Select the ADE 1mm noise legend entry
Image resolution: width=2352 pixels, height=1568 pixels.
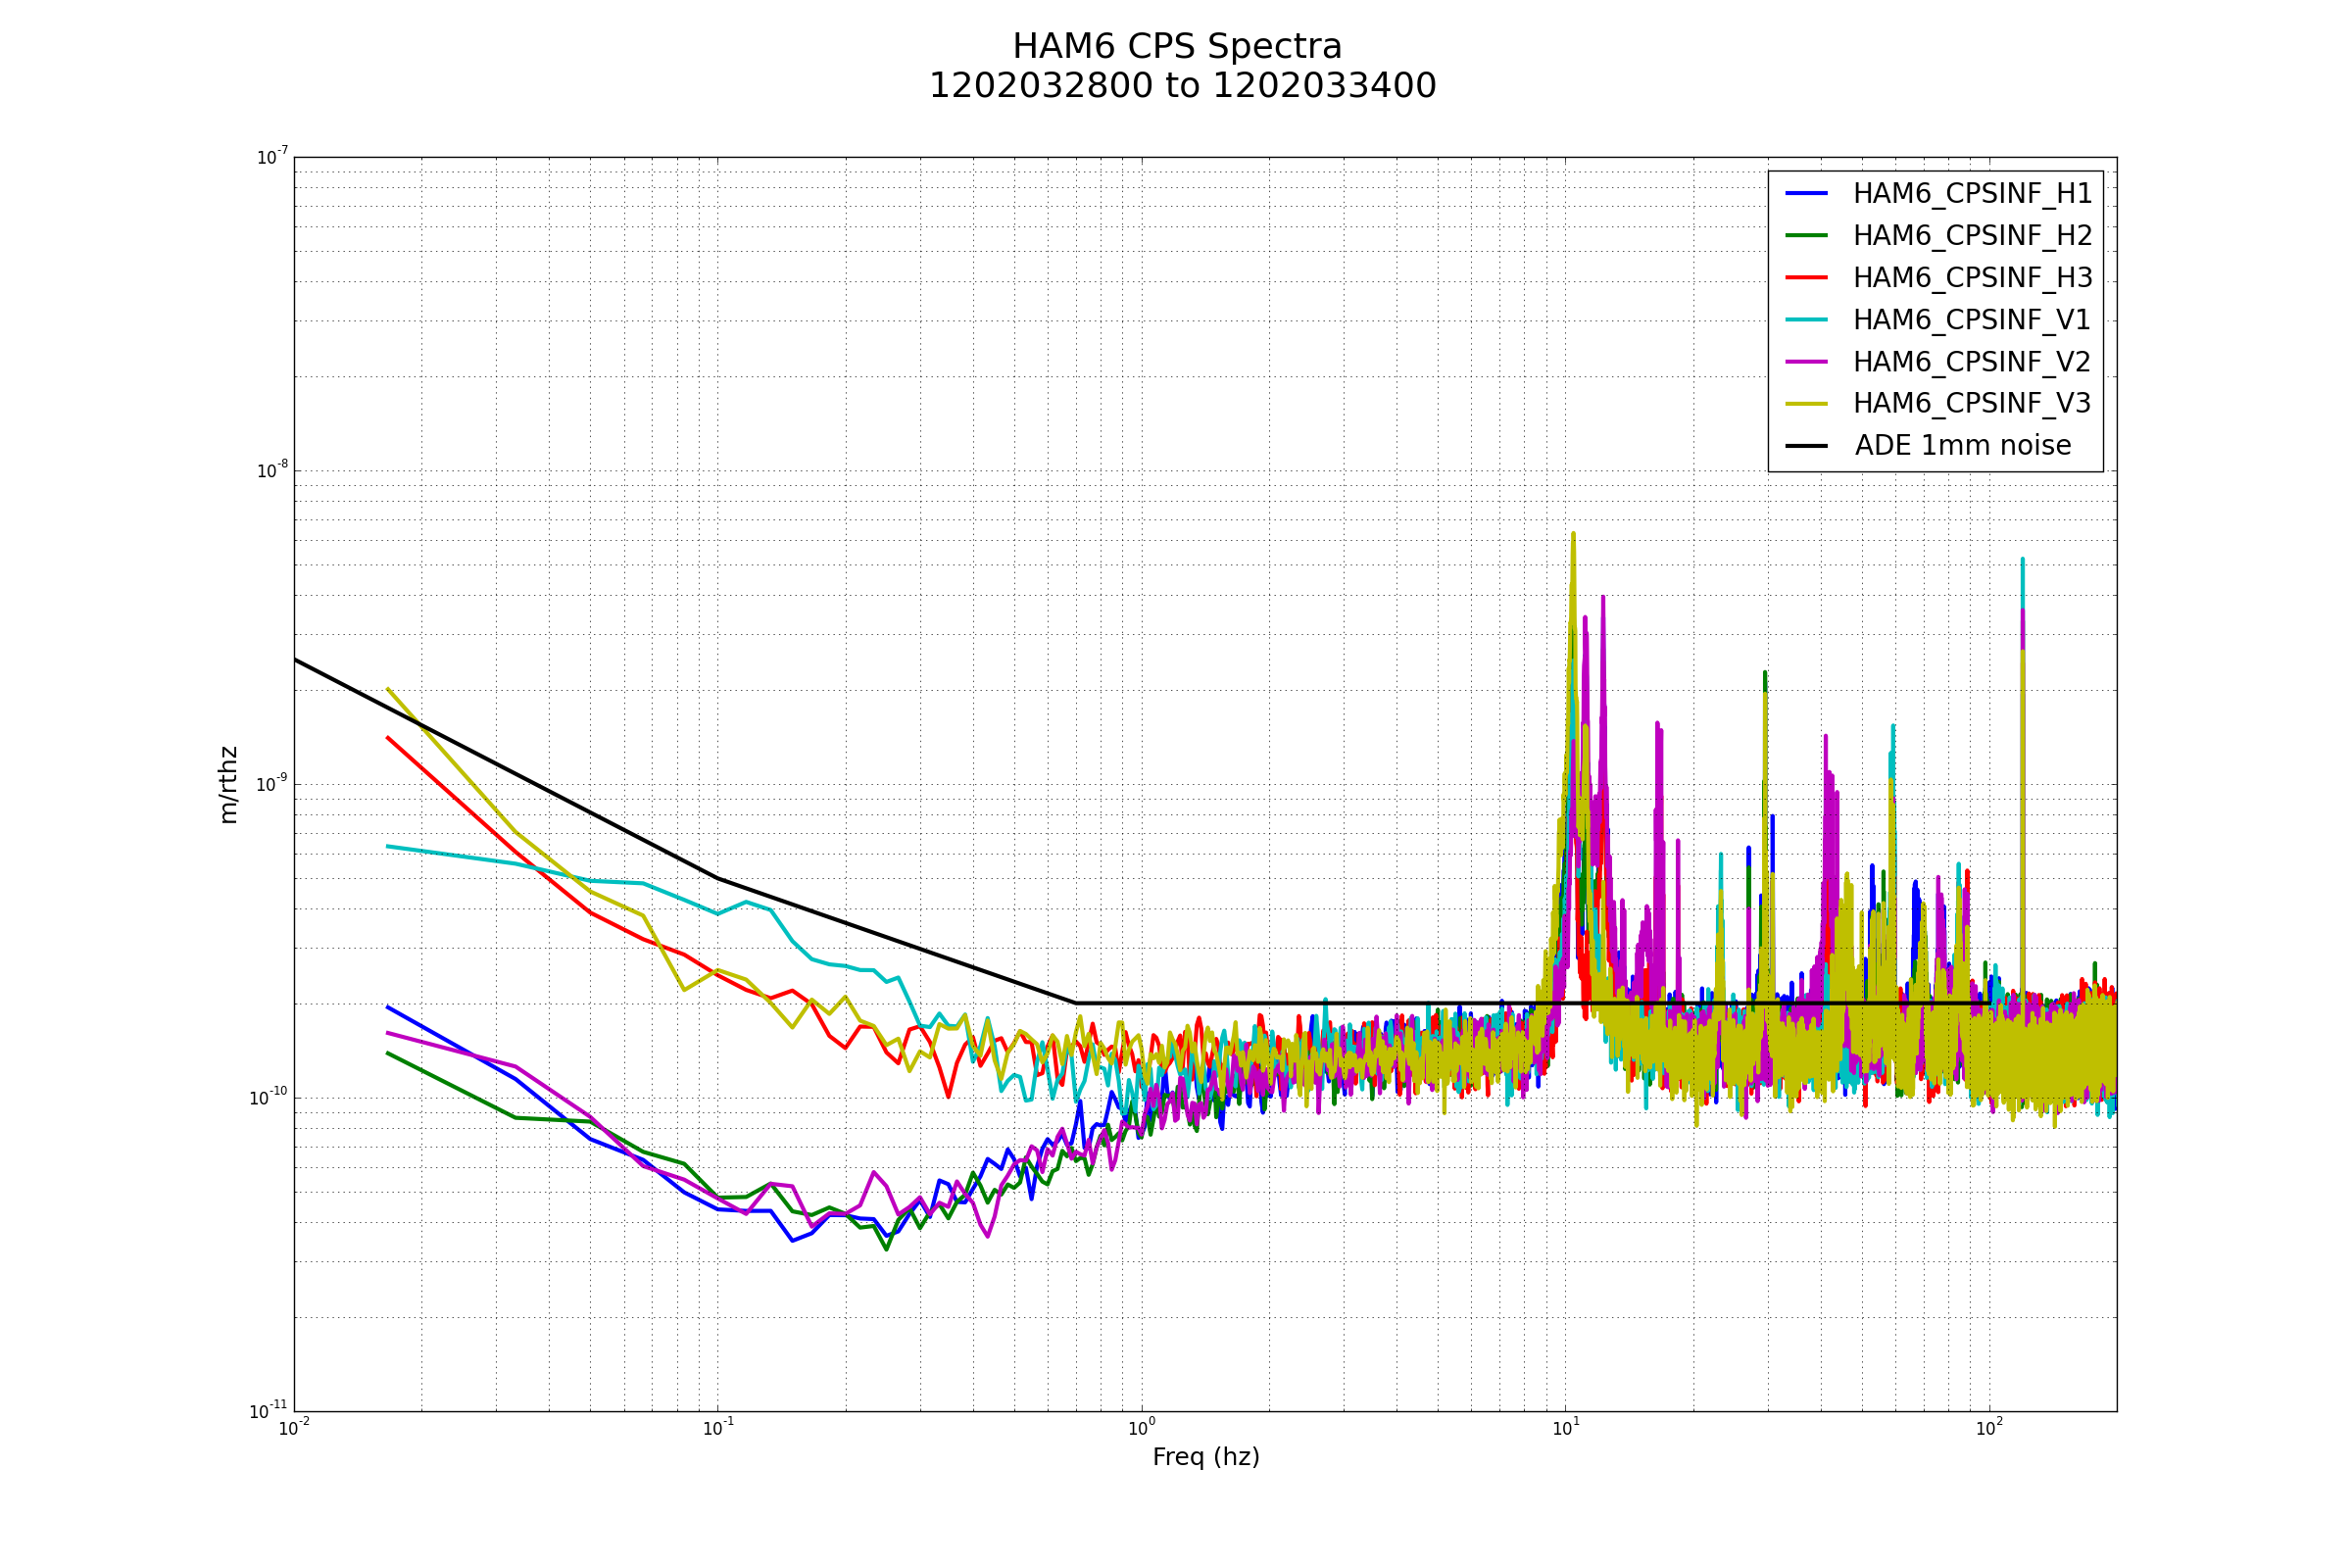1962,446
